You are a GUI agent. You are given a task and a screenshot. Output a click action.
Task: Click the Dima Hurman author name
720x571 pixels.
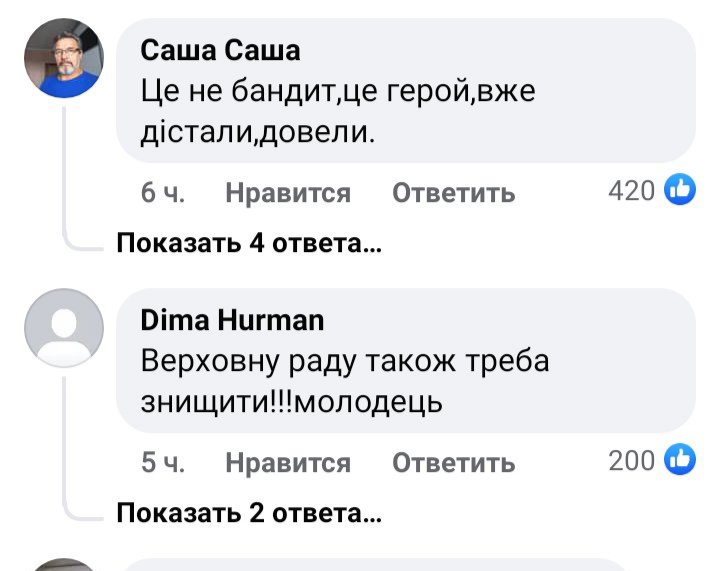232,319
